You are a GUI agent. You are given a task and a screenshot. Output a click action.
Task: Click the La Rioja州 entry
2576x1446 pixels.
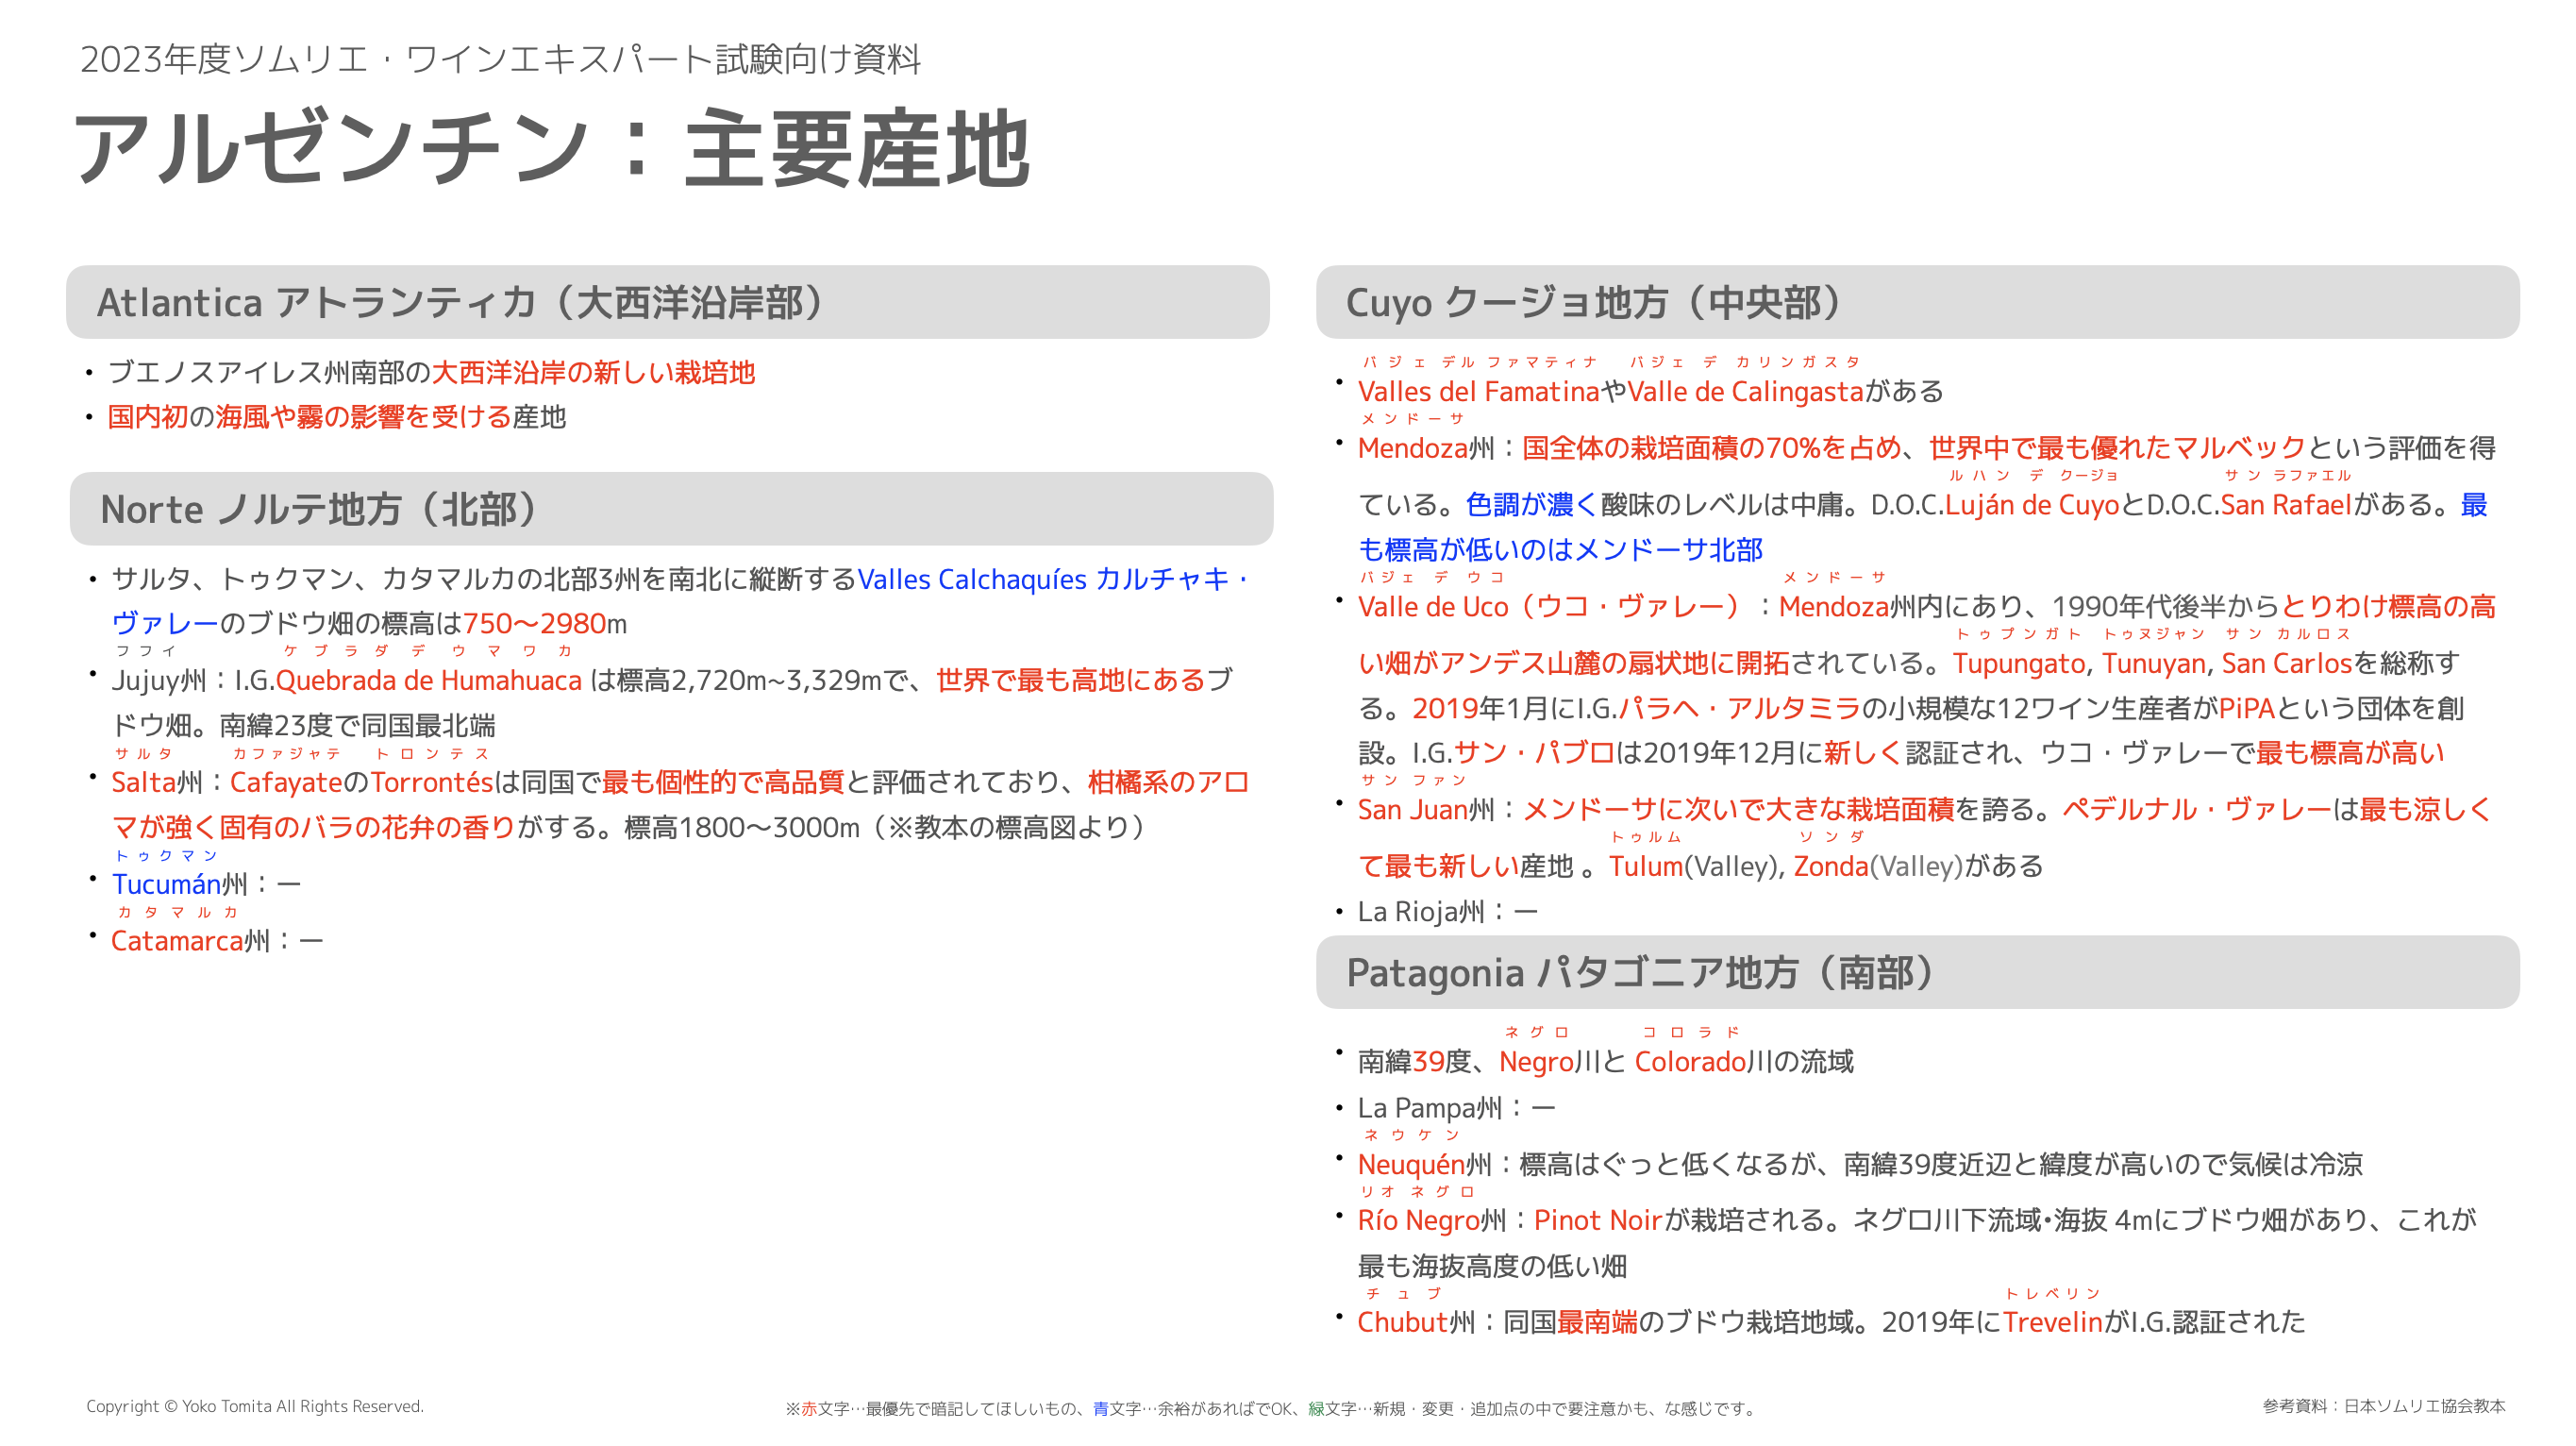pos(1448,912)
